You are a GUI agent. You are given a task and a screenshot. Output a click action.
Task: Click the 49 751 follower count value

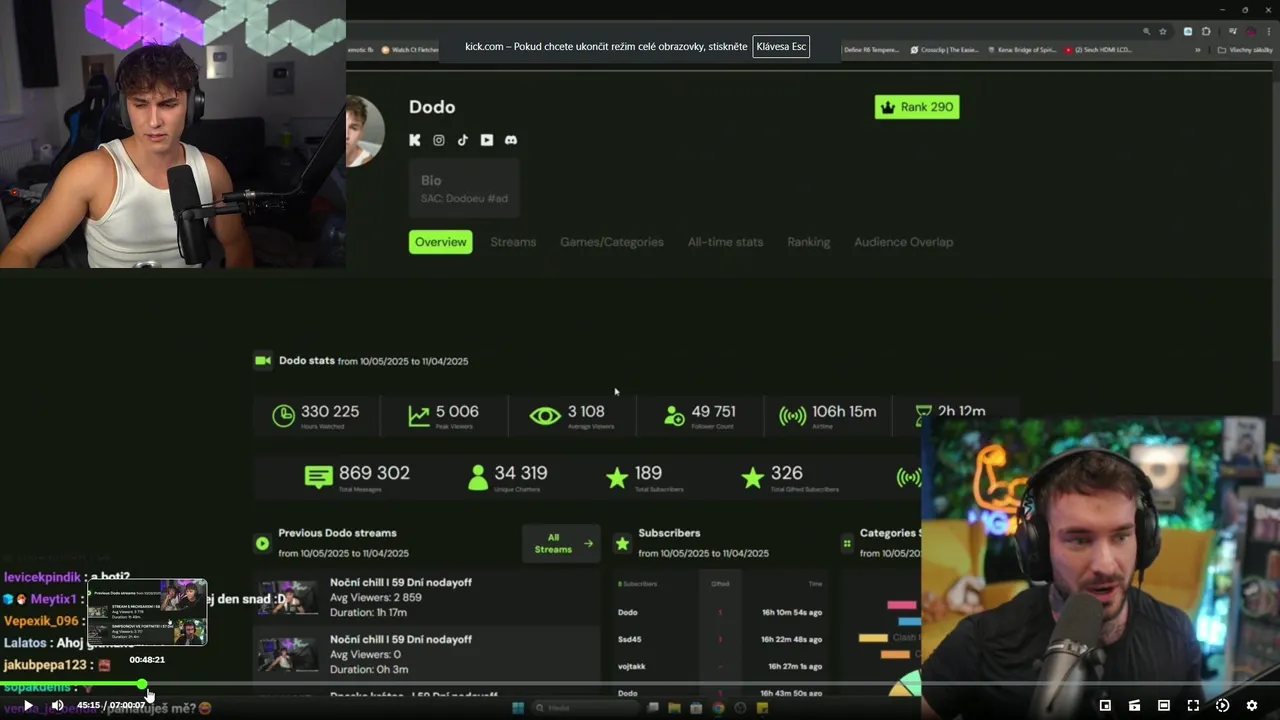coord(713,411)
